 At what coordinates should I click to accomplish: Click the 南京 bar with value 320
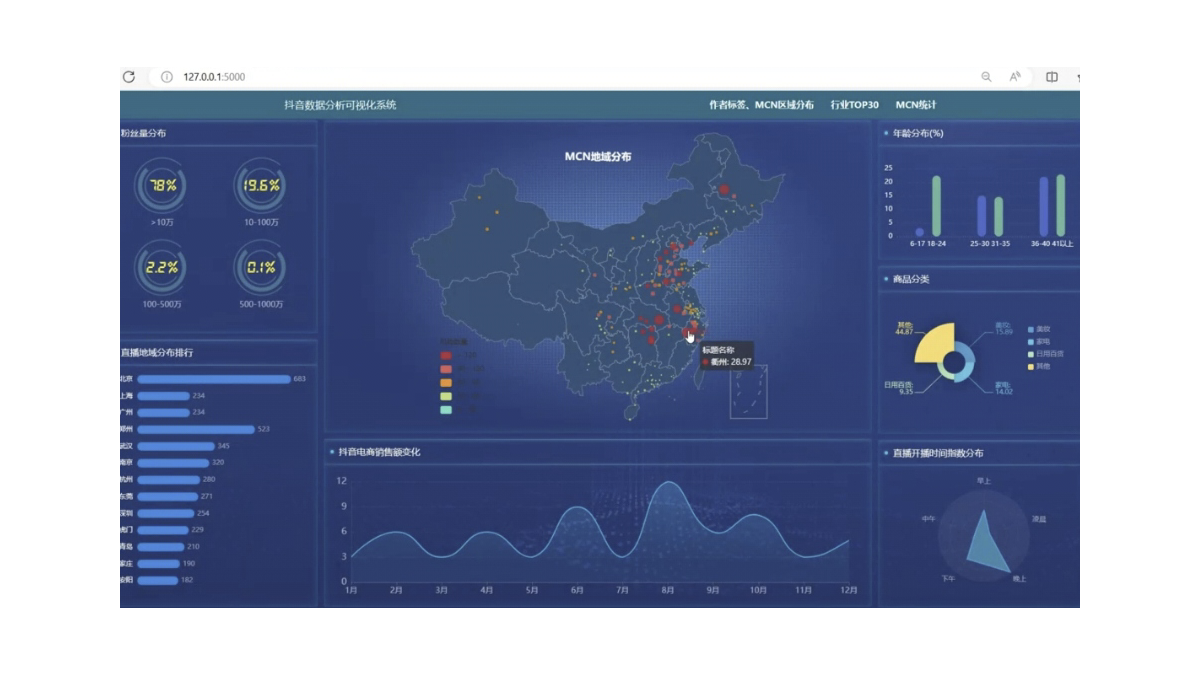coord(173,463)
